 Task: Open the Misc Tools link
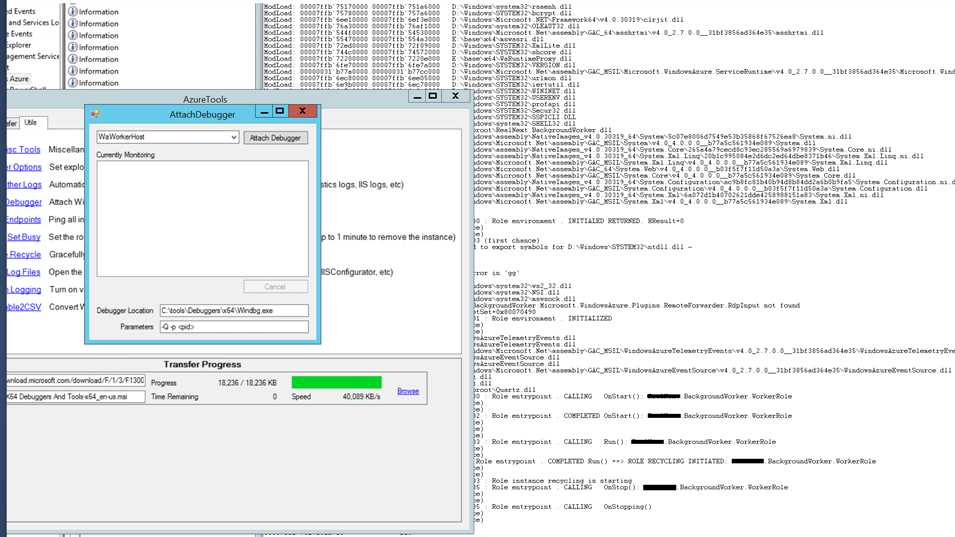click(23, 150)
